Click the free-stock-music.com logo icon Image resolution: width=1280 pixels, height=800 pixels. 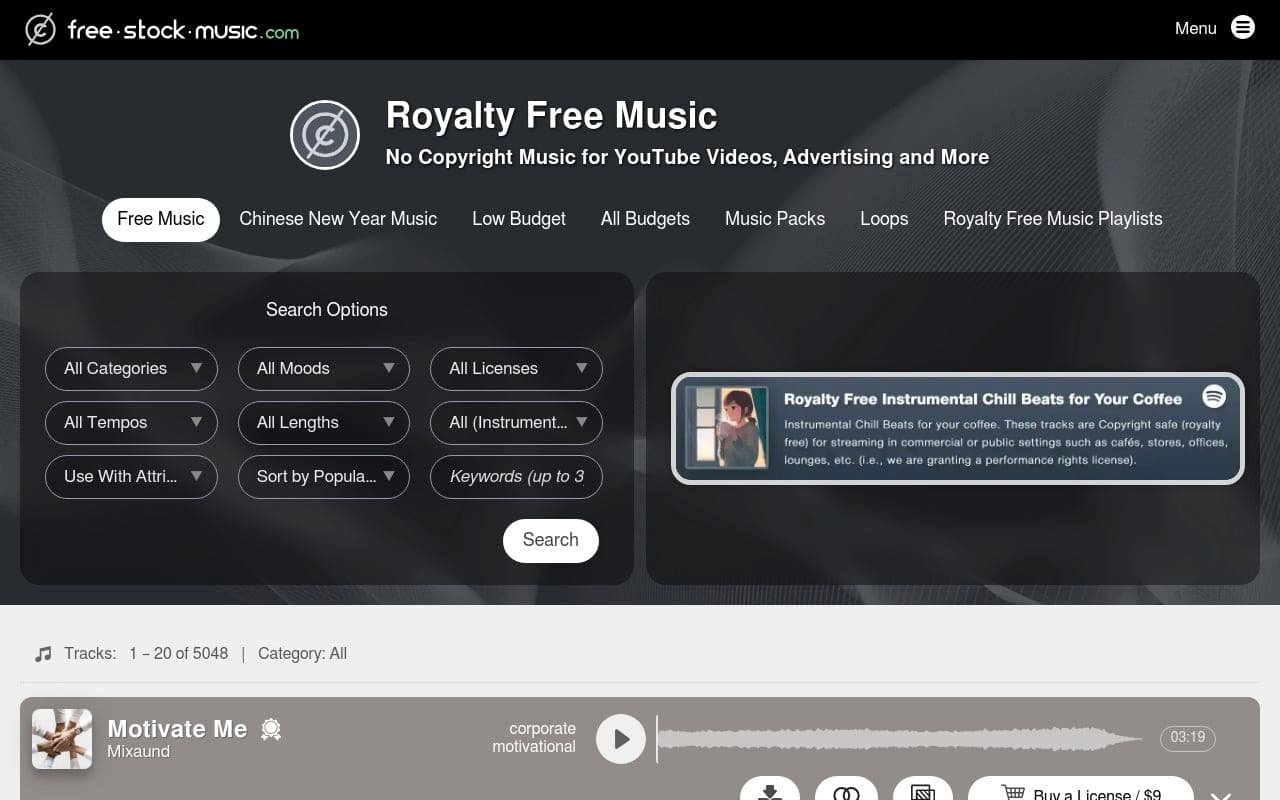point(39,29)
